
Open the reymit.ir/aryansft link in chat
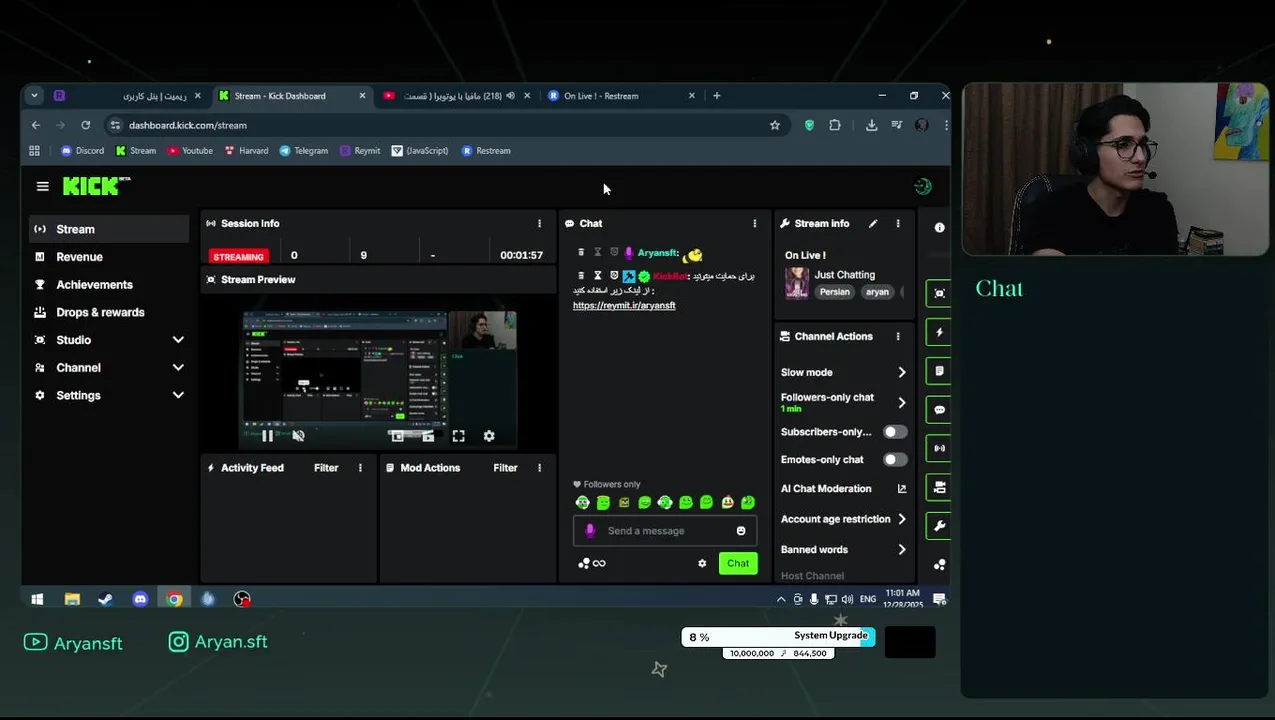(x=624, y=306)
